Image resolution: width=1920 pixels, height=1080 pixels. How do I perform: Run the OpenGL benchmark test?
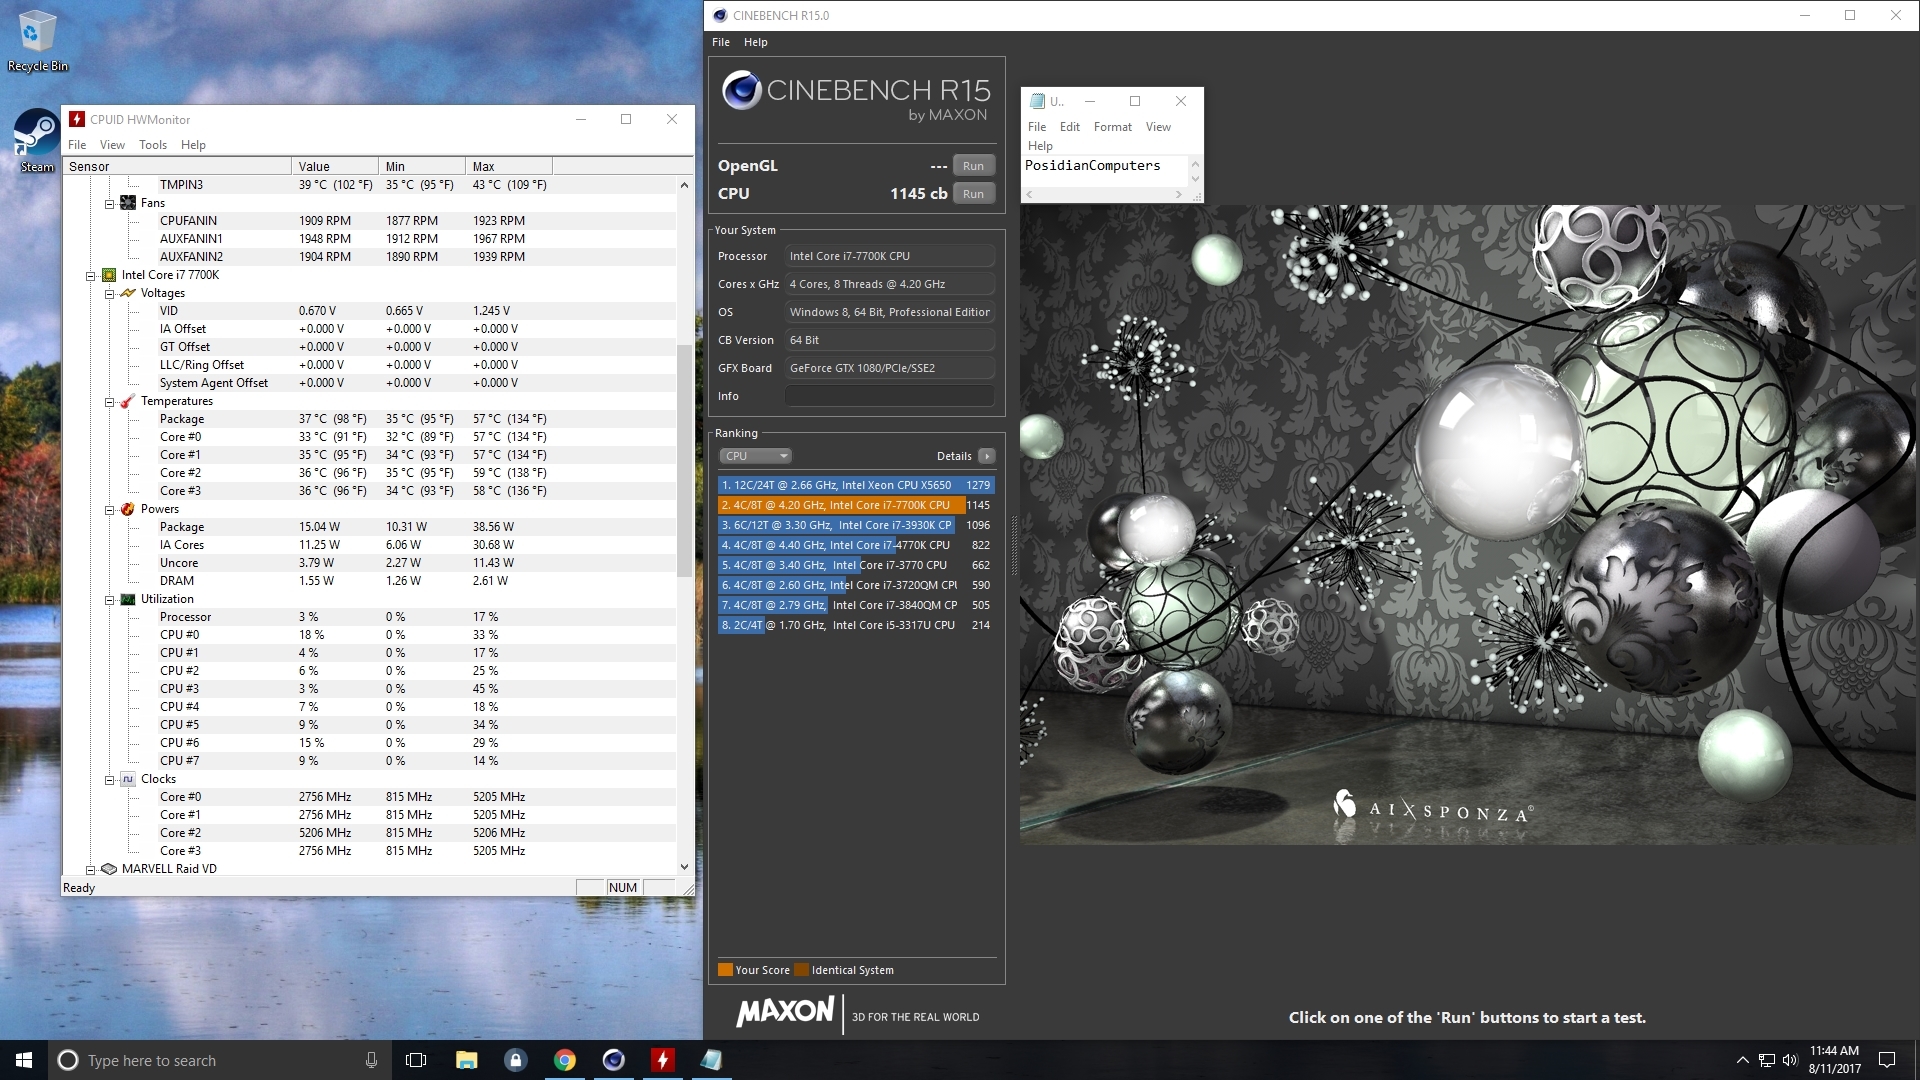pyautogui.click(x=973, y=166)
